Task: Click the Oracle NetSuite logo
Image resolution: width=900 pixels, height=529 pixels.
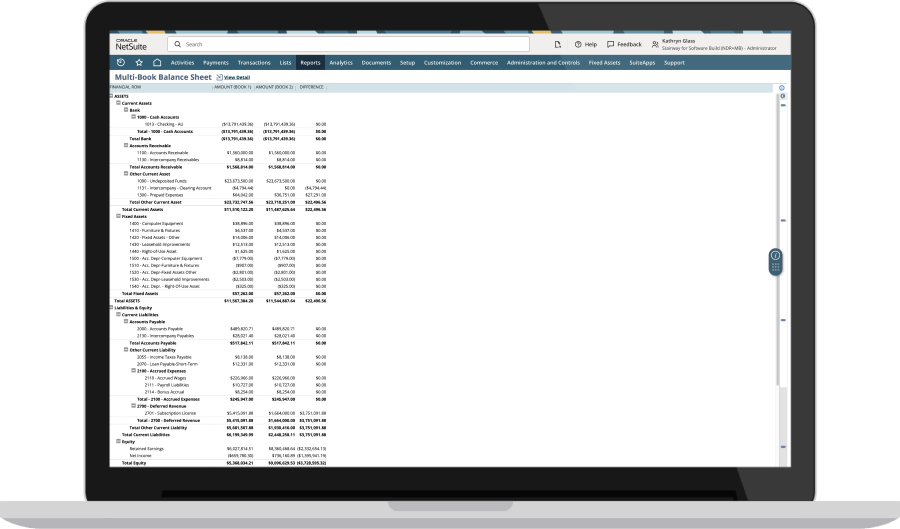Action: (x=128, y=44)
